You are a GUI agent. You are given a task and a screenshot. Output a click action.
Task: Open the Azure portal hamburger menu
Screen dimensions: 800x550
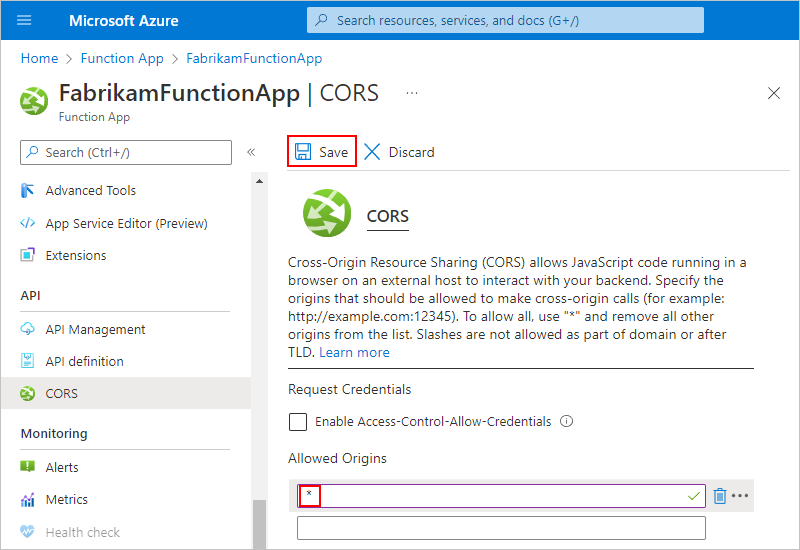click(24, 20)
